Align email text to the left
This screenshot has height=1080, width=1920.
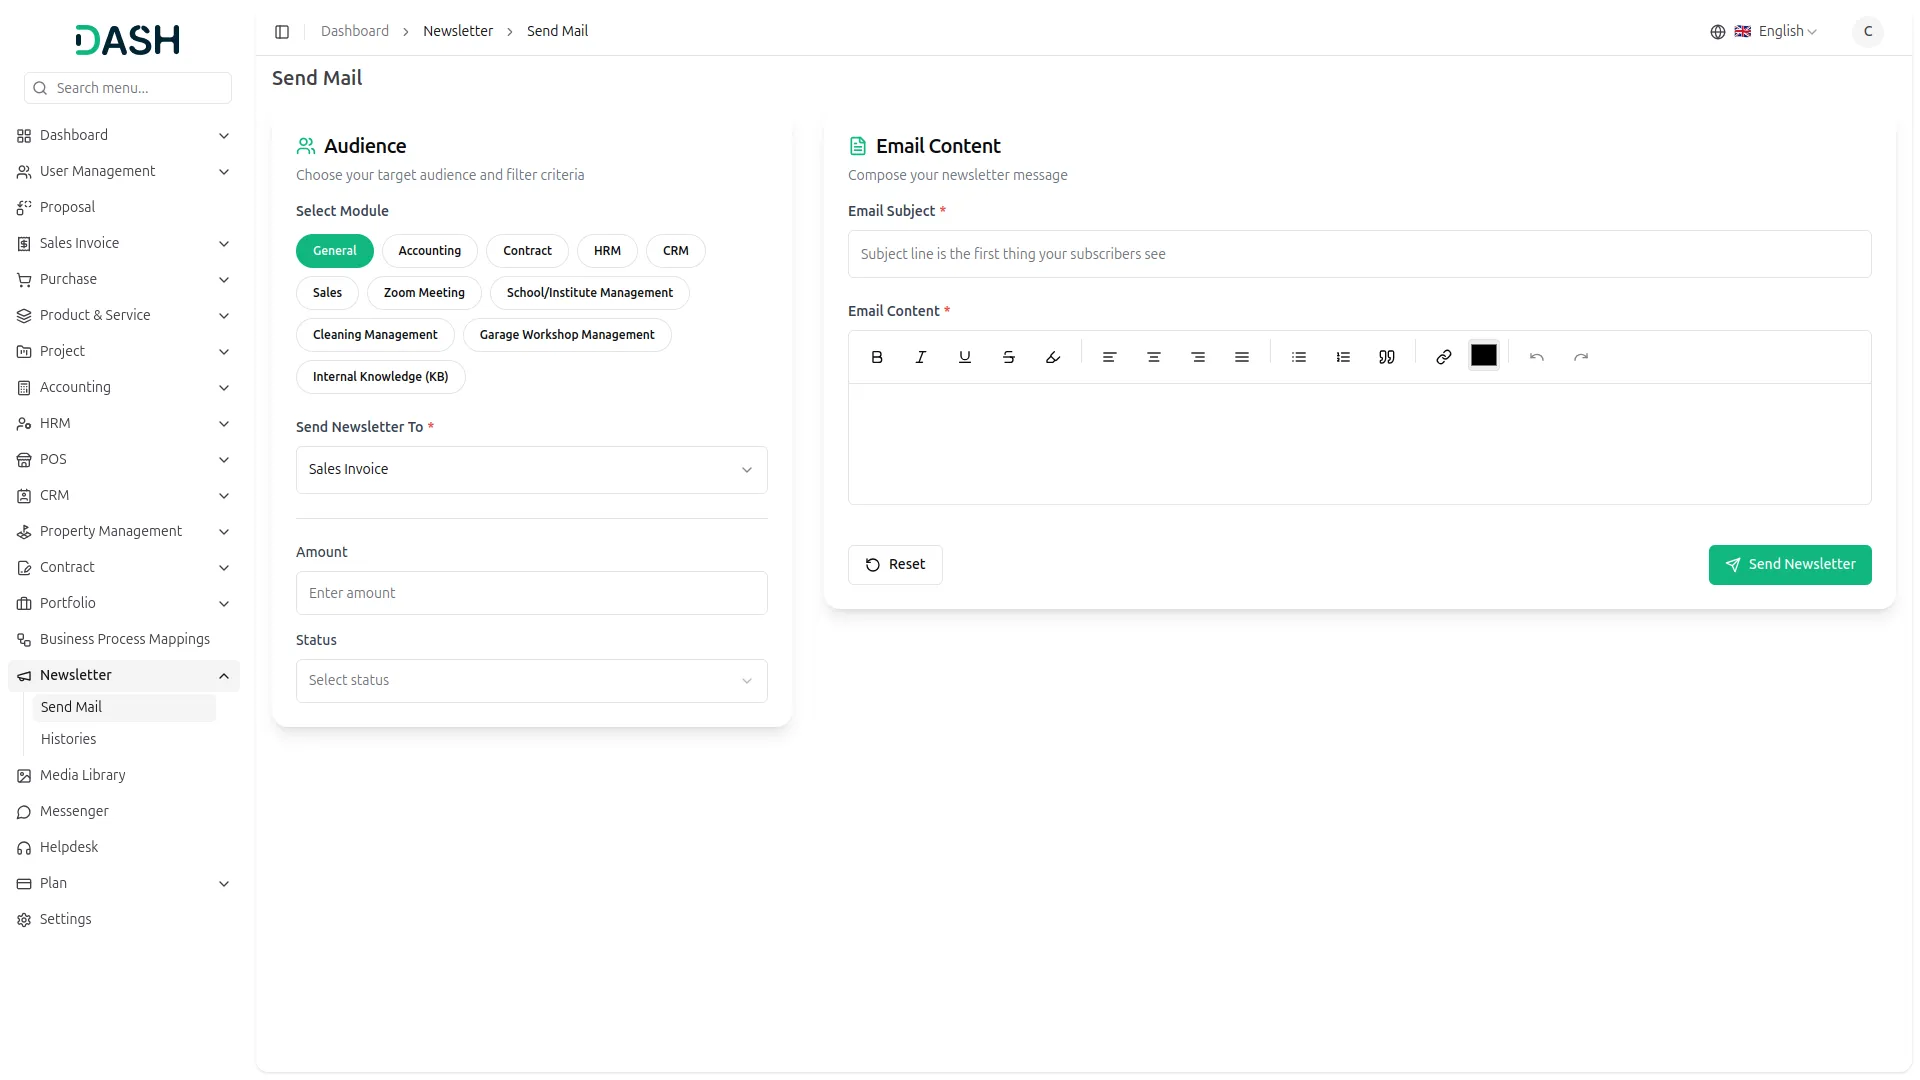click(1109, 357)
